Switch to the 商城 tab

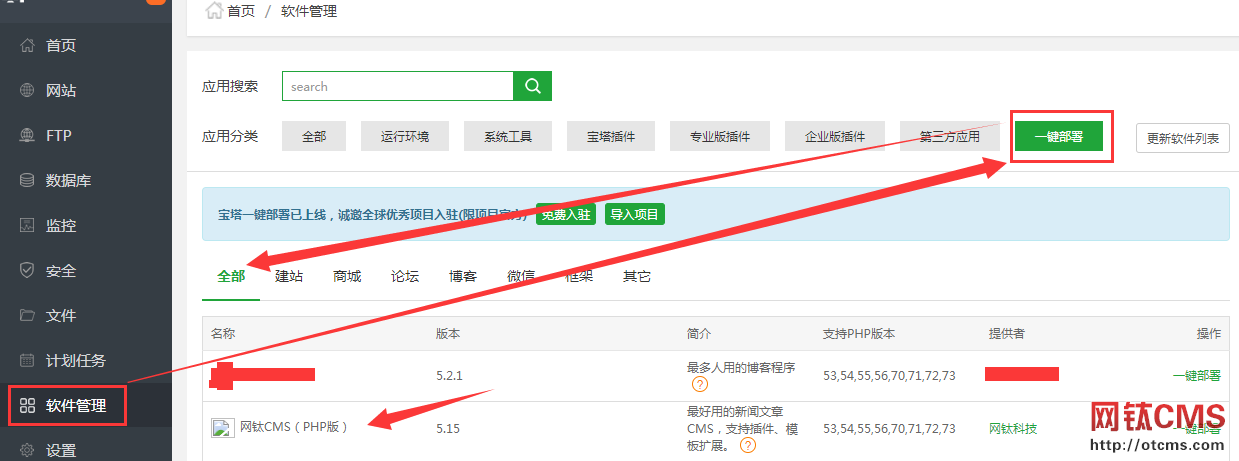347,276
